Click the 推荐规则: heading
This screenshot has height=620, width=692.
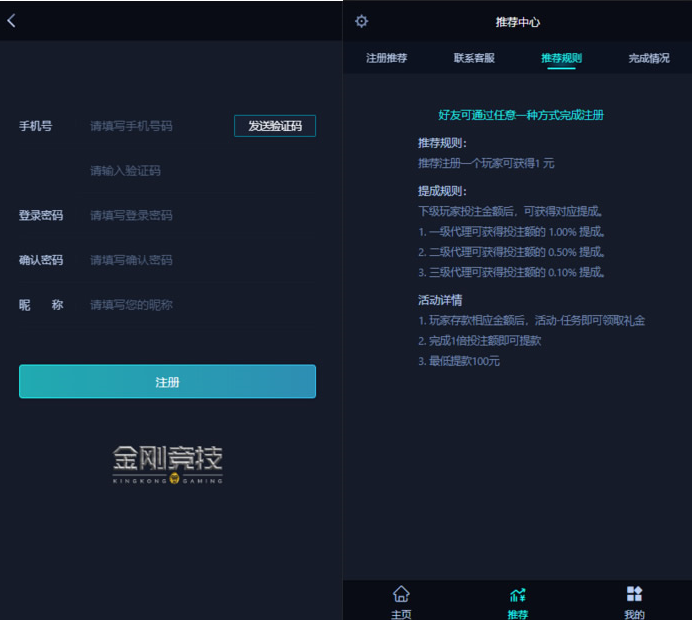(x=442, y=143)
